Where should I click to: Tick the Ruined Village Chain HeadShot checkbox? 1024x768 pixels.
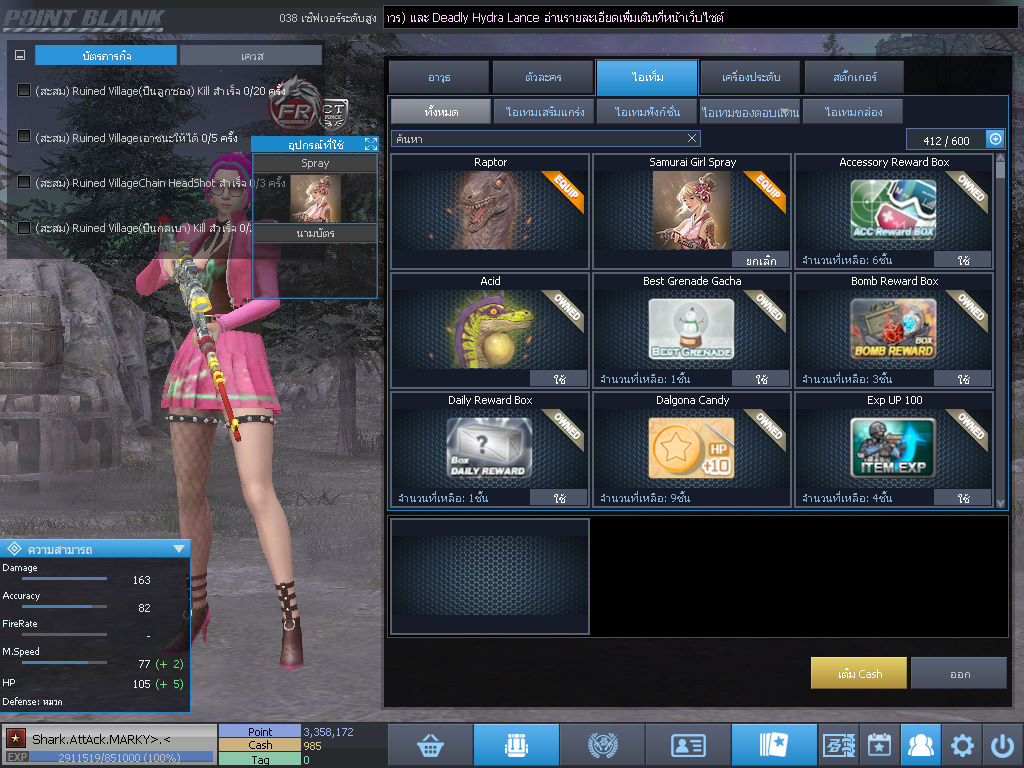tap(24, 182)
